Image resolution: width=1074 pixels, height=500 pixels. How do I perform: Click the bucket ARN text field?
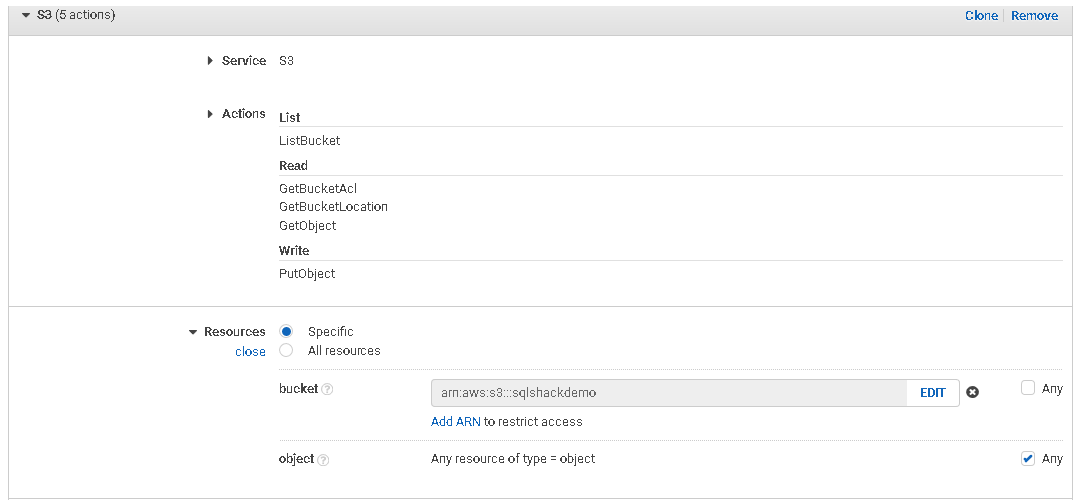point(668,393)
